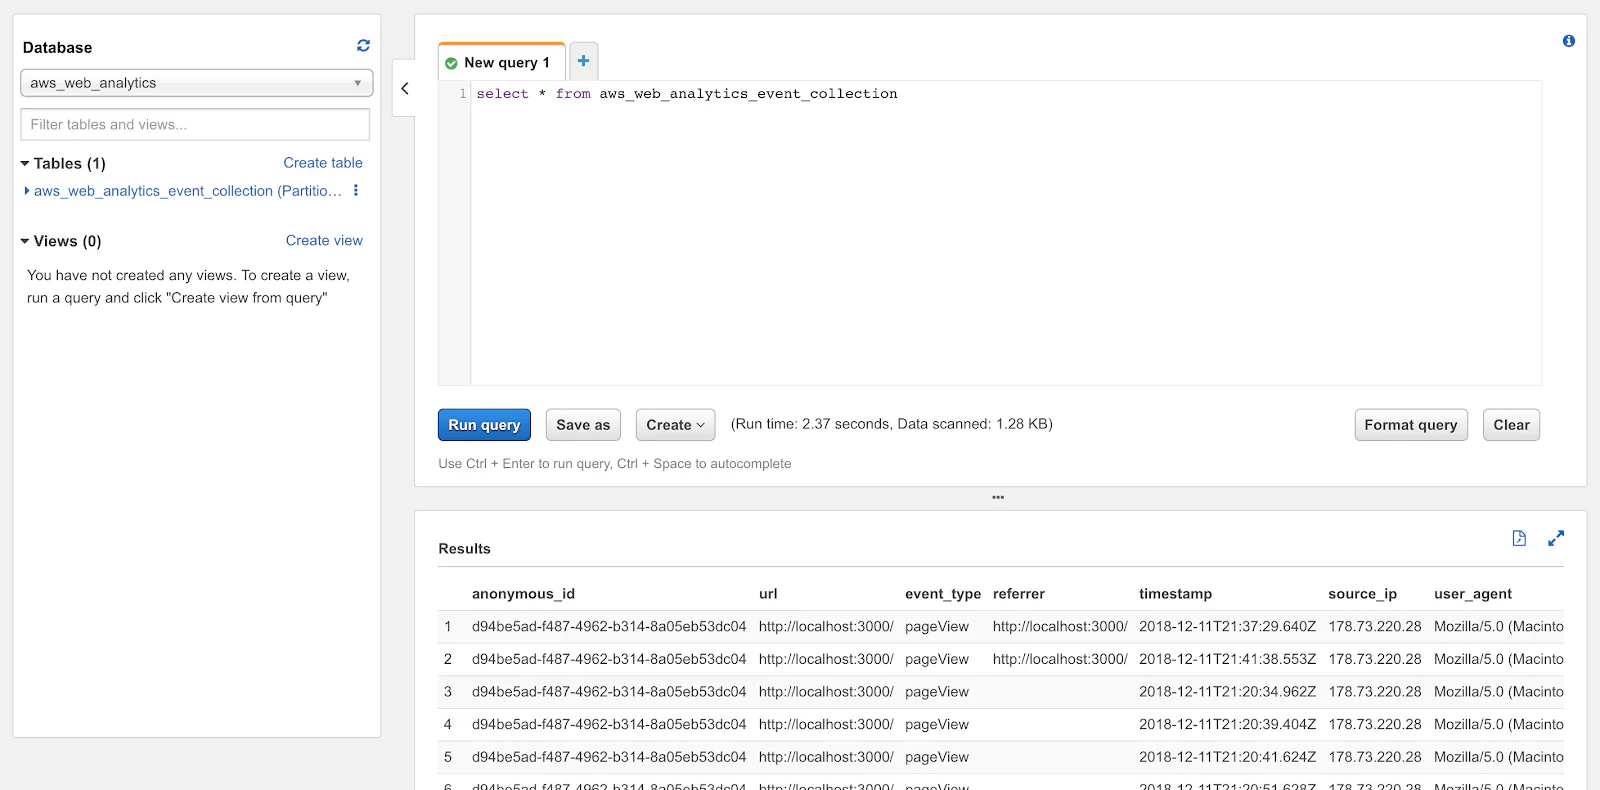Switch to the New query 1 tab
This screenshot has height=790, width=1600.
click(x=502, y=62)
